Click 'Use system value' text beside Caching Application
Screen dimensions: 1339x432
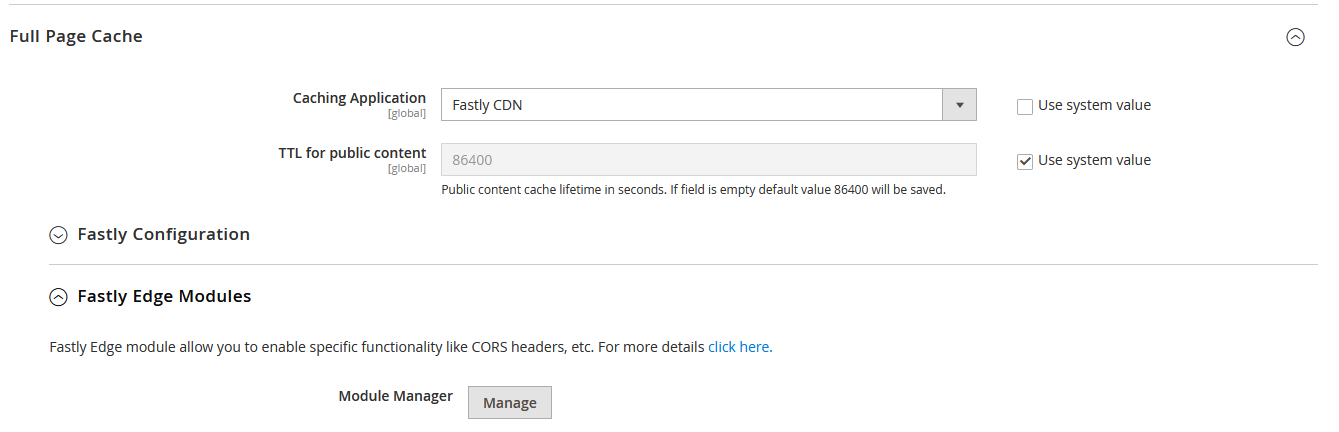1094,105
